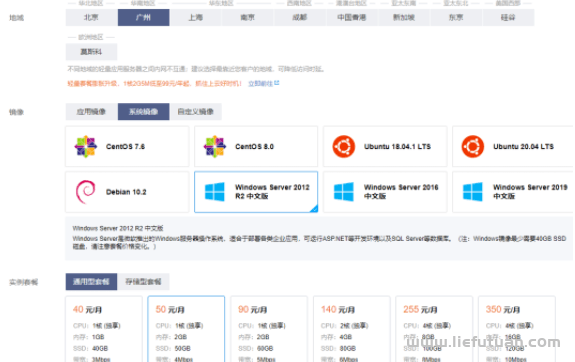
Task: Click the Ubuntu 18.04.1 LTS logo icon
Action: click(x=344, y=146)
